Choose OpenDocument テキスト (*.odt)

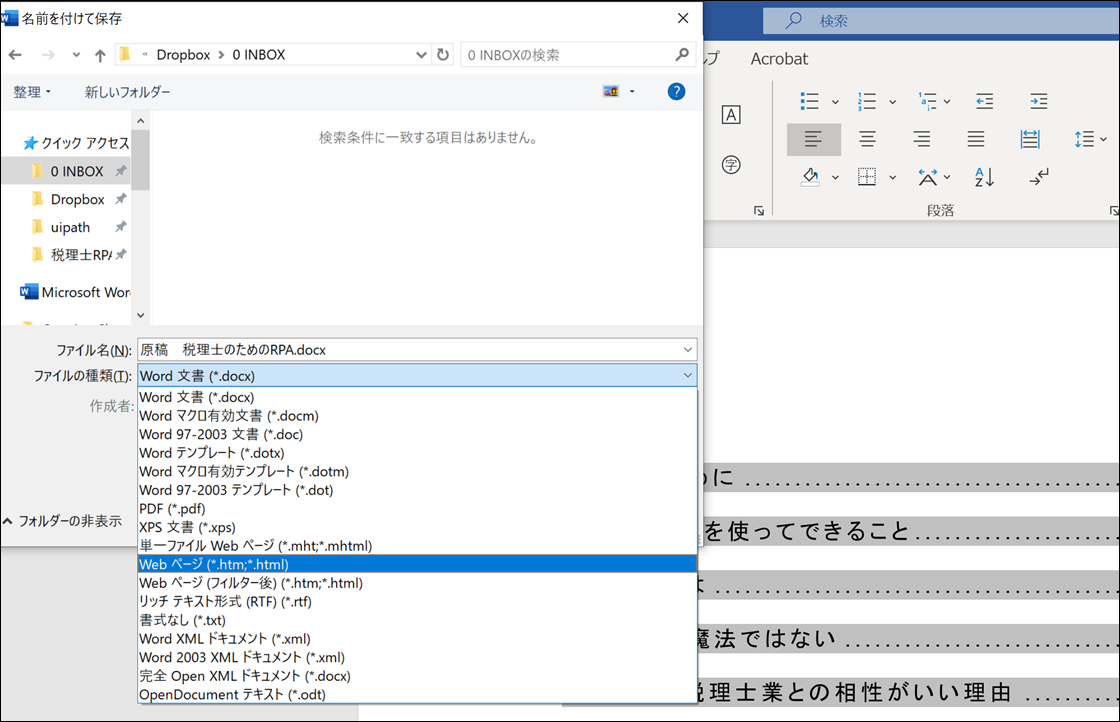point(417,694)
